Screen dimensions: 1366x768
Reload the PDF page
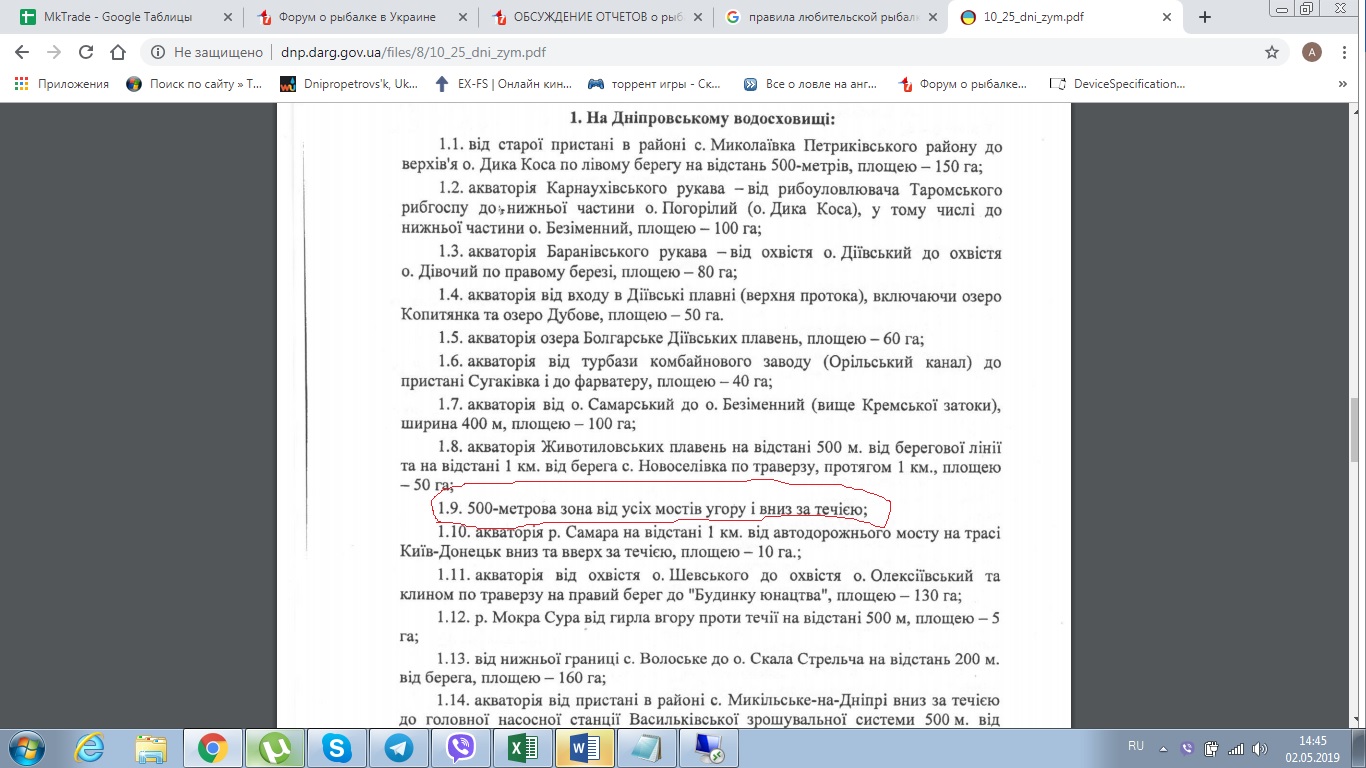click(85, 52)
